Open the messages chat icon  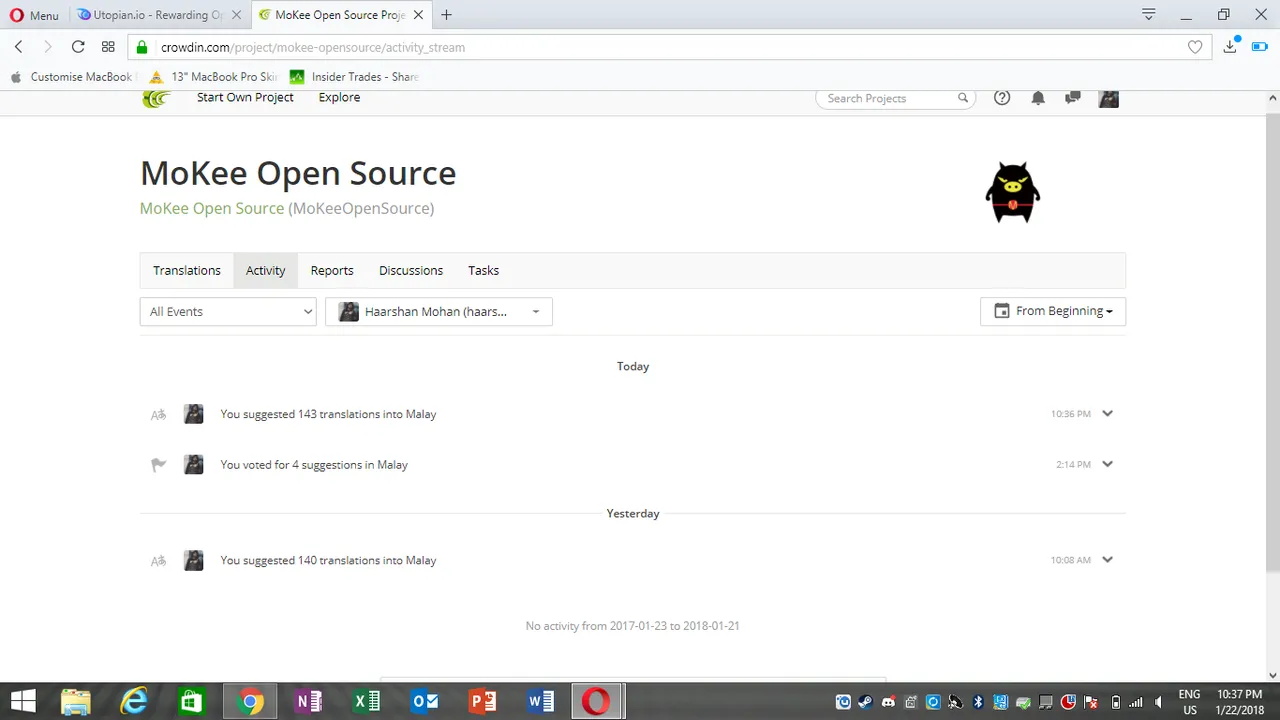[x=1073, y=98]
